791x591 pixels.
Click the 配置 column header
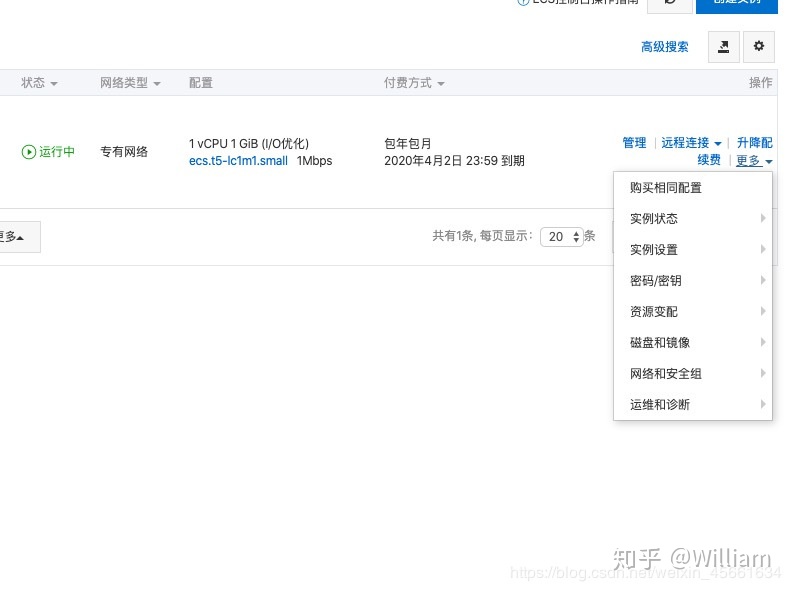pos(201,83)
